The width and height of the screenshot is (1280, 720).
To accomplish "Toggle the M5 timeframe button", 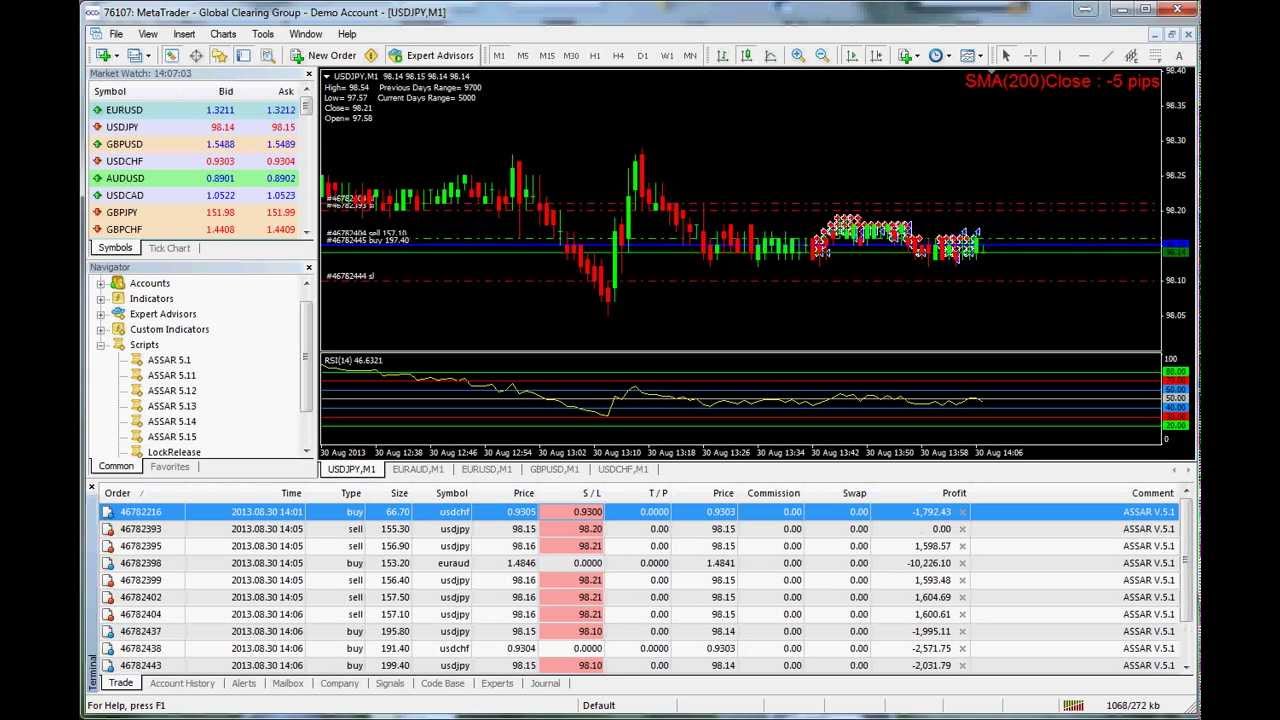I will (523, 56).
